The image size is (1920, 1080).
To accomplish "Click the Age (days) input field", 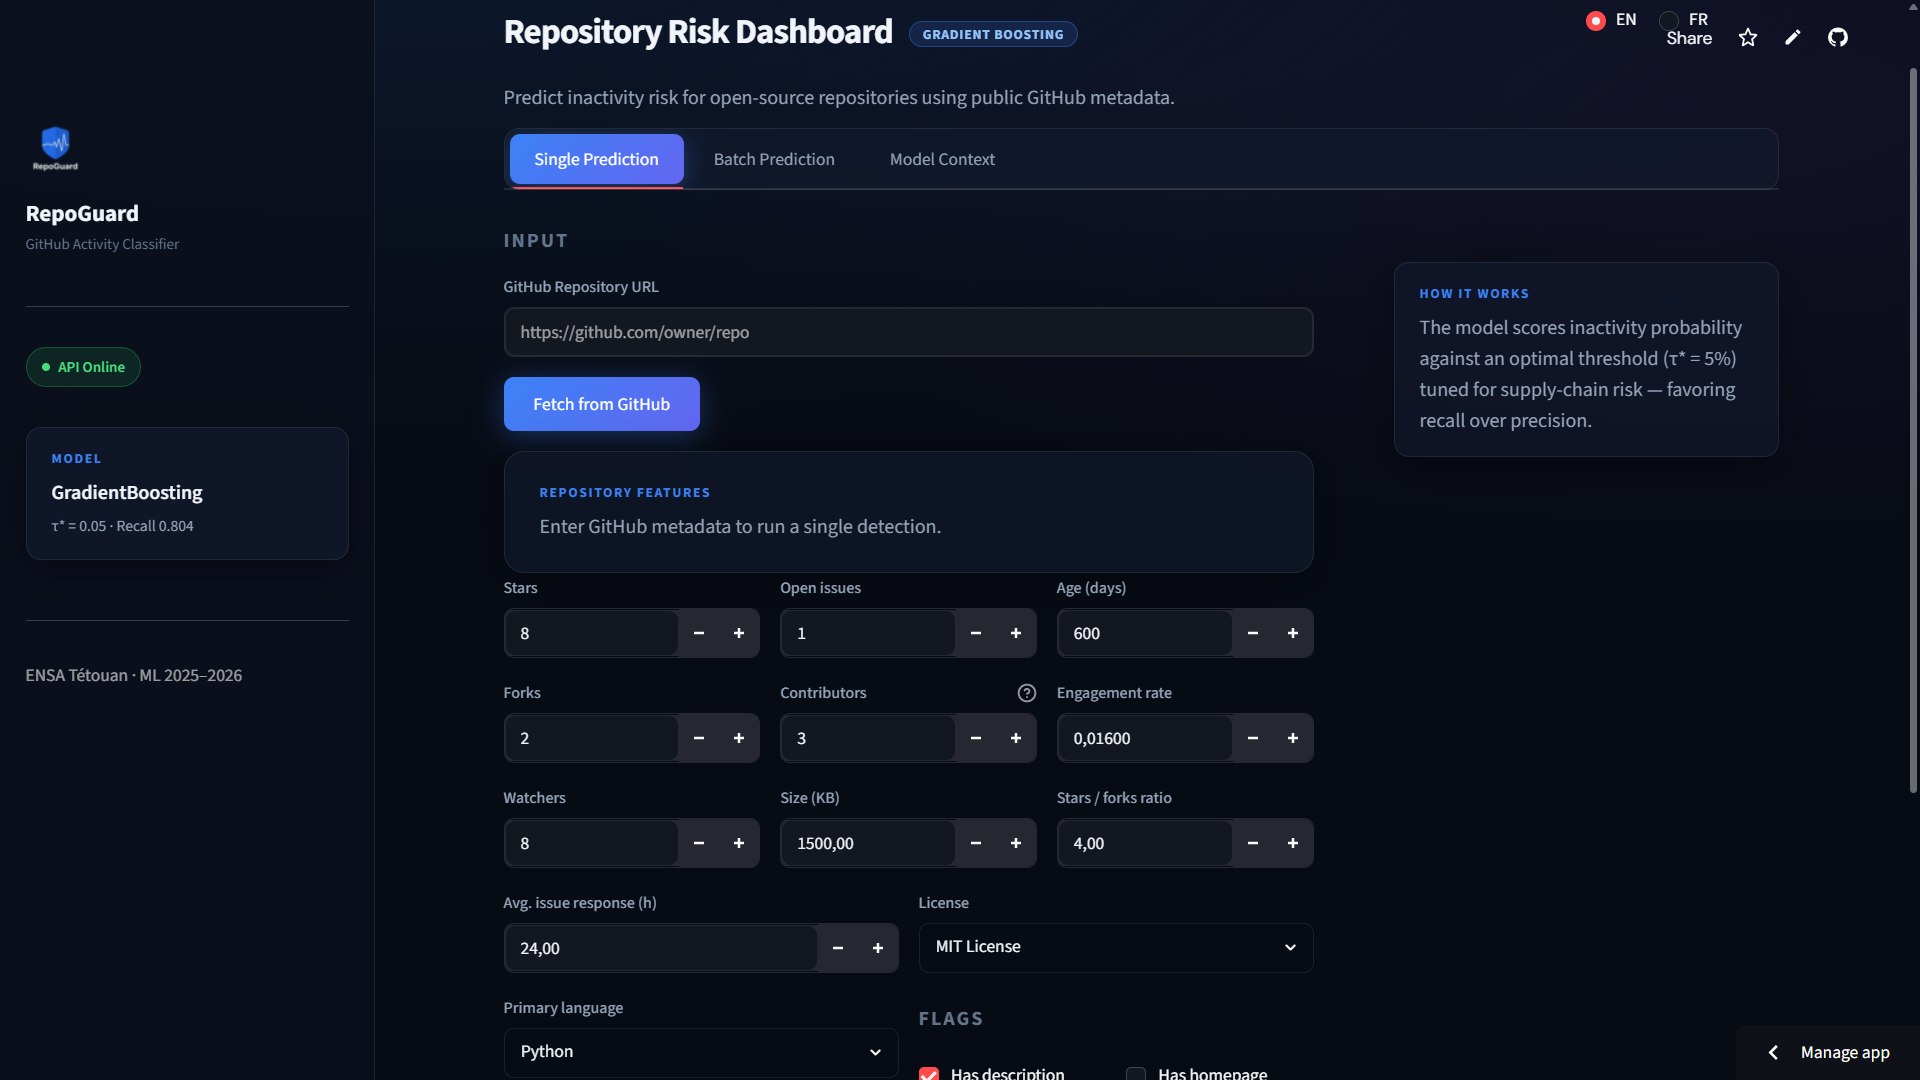I will point(1145,633).
